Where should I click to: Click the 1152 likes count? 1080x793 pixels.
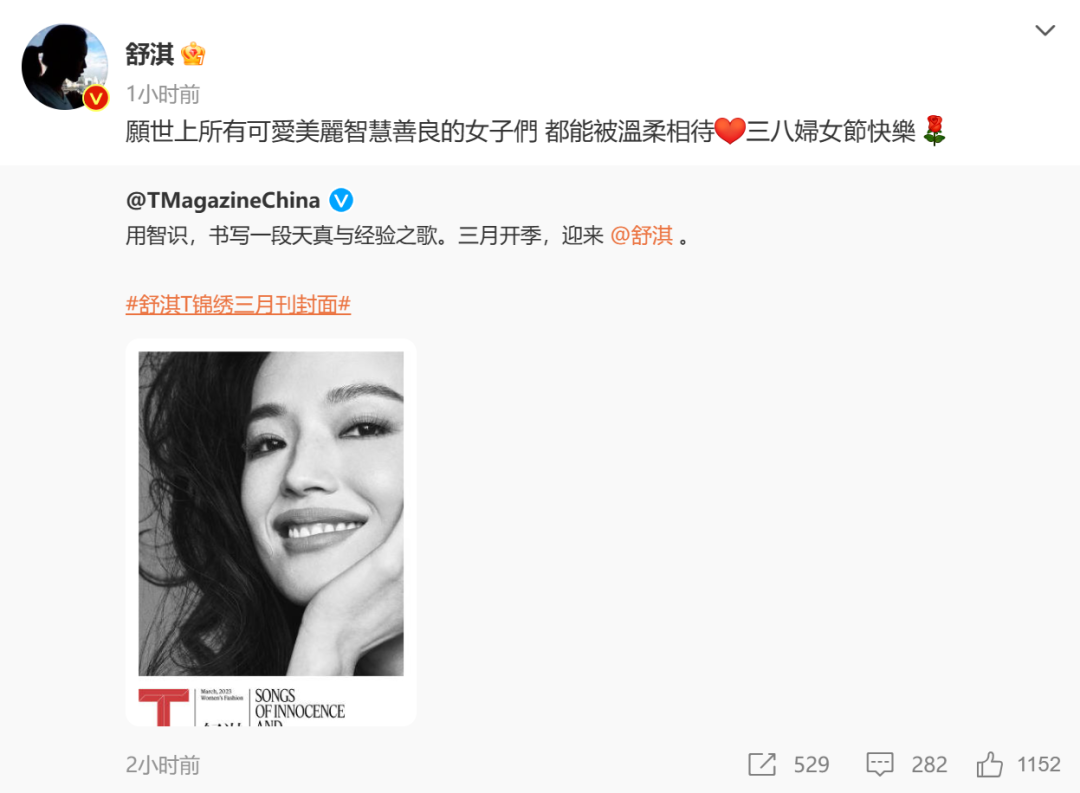pos(1039,764)
